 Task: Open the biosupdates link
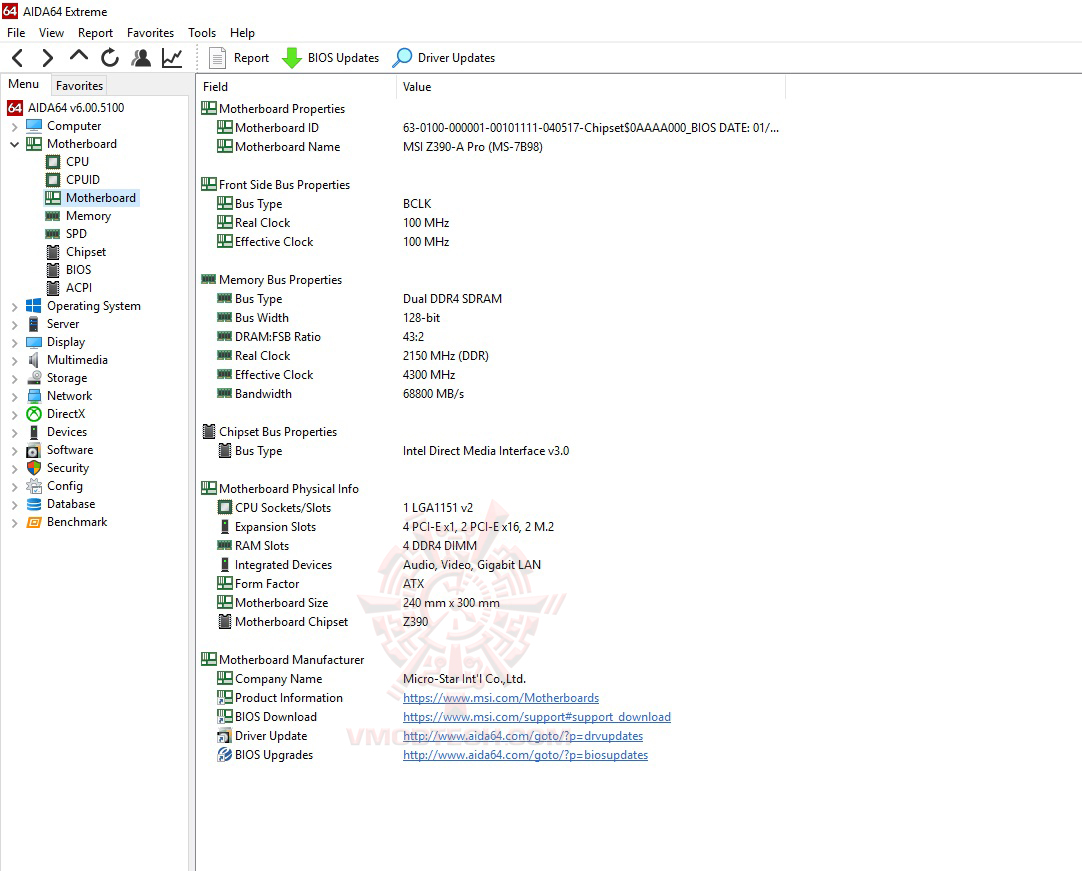(526, 755)
